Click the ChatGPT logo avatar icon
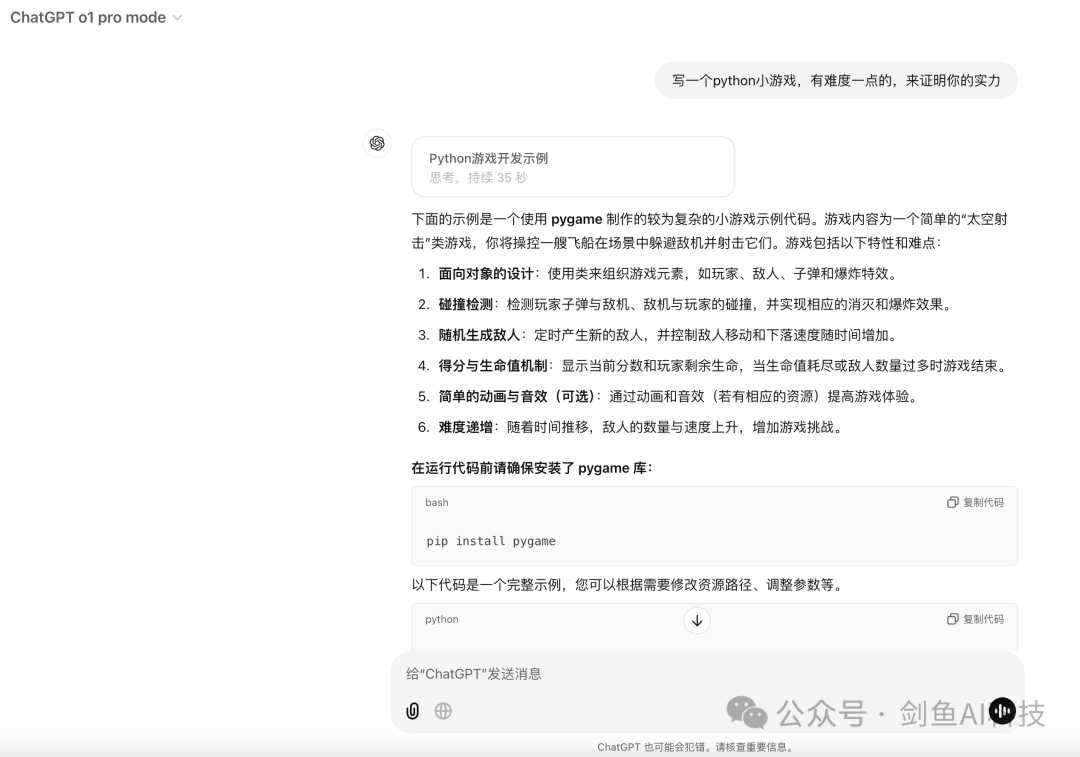 pyautogui.click(x=377, y=143)
